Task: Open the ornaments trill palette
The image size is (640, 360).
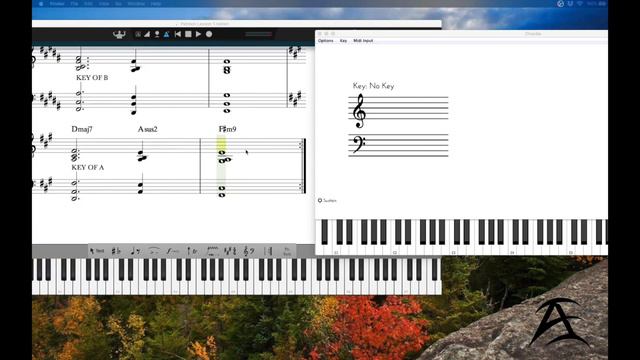Action: point(192,251)
